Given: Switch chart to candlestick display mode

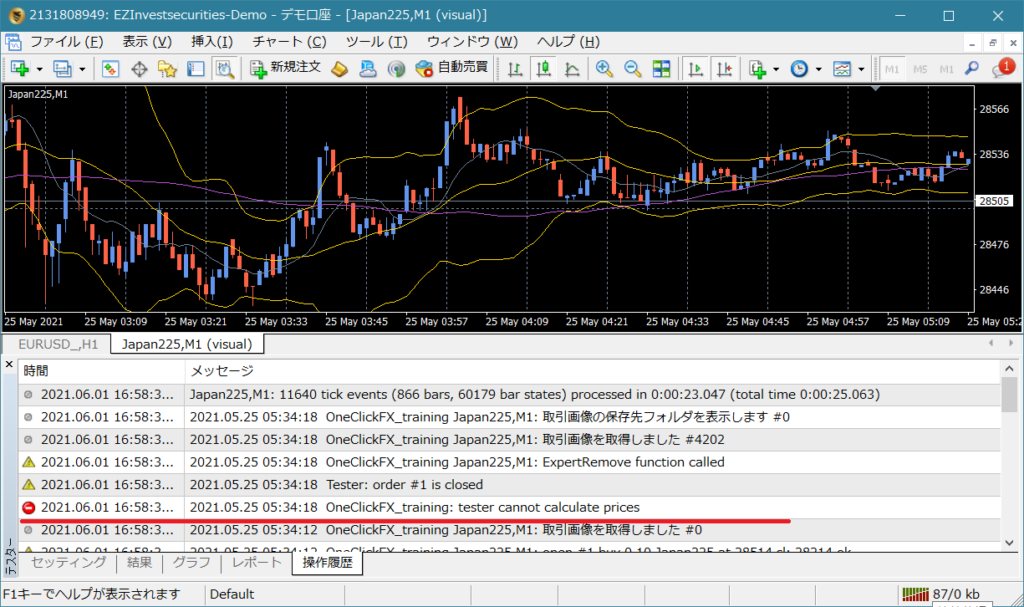Looking at the screenshot, I should (x=544, y=69).
